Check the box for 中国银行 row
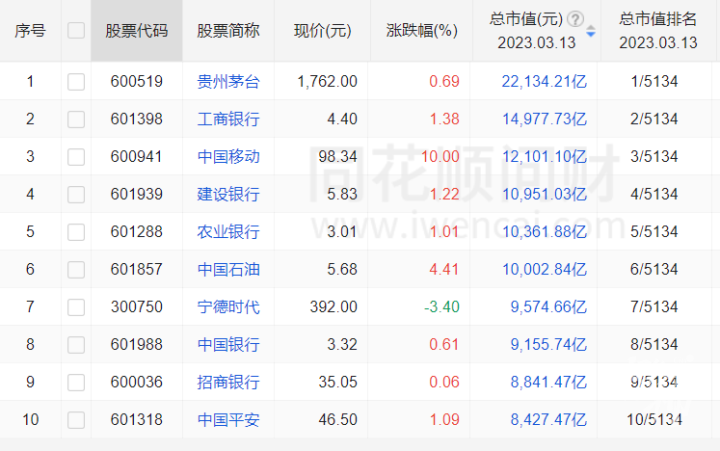Viewport: 720px width, 451px height. [76, 345]
